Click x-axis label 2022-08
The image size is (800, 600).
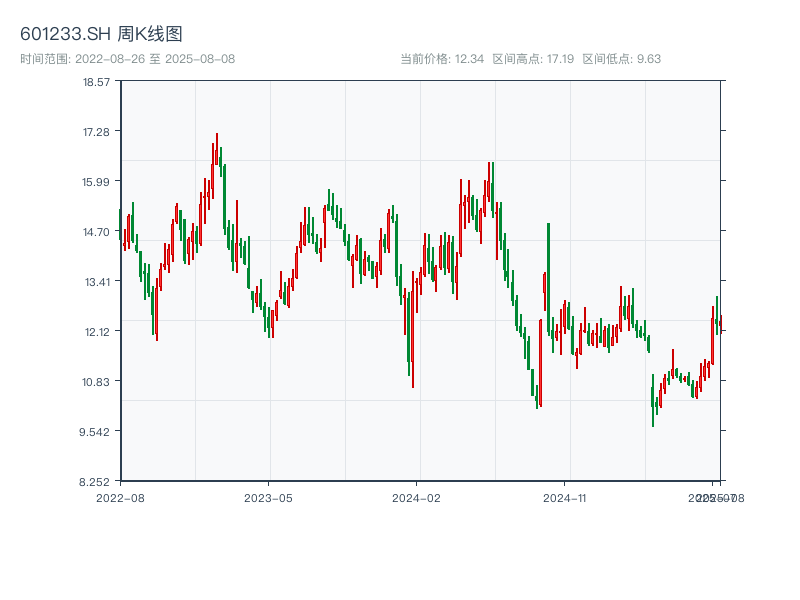click(120, 498)
